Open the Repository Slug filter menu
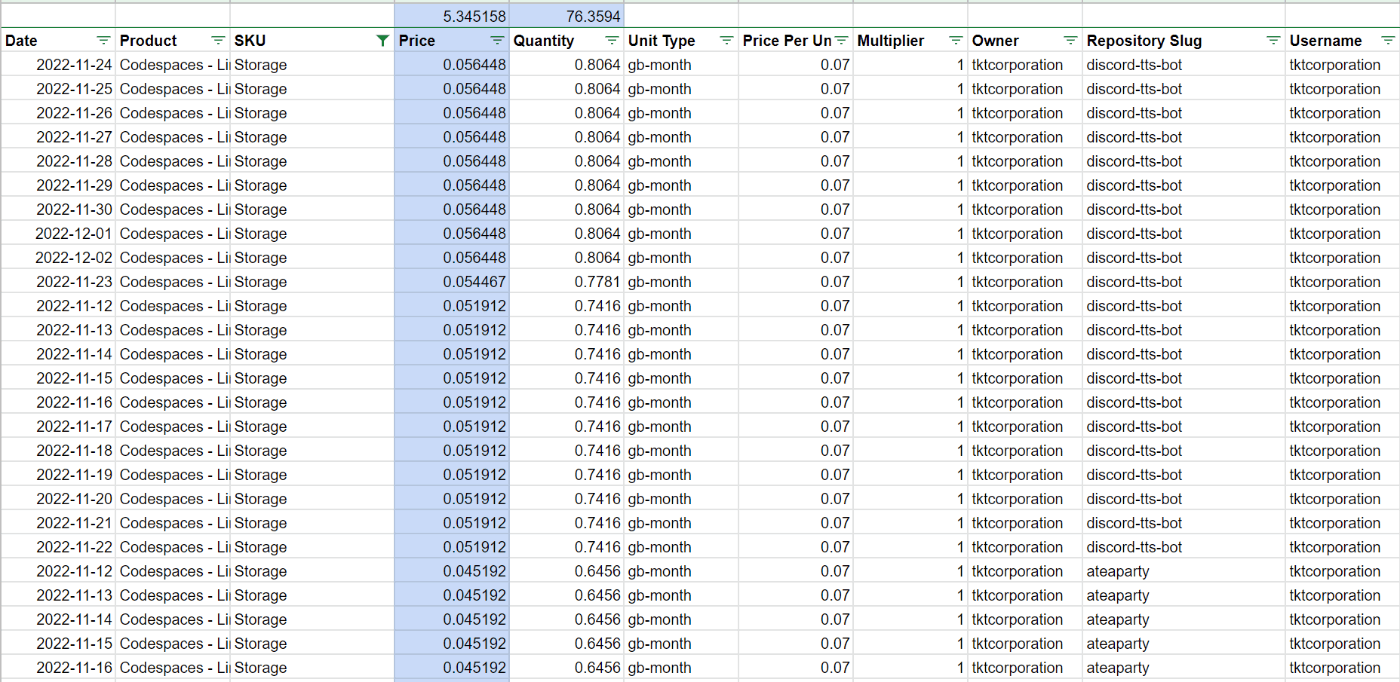The width and height of the screenshot is (1400, 682). click(x=1273, y=41)
